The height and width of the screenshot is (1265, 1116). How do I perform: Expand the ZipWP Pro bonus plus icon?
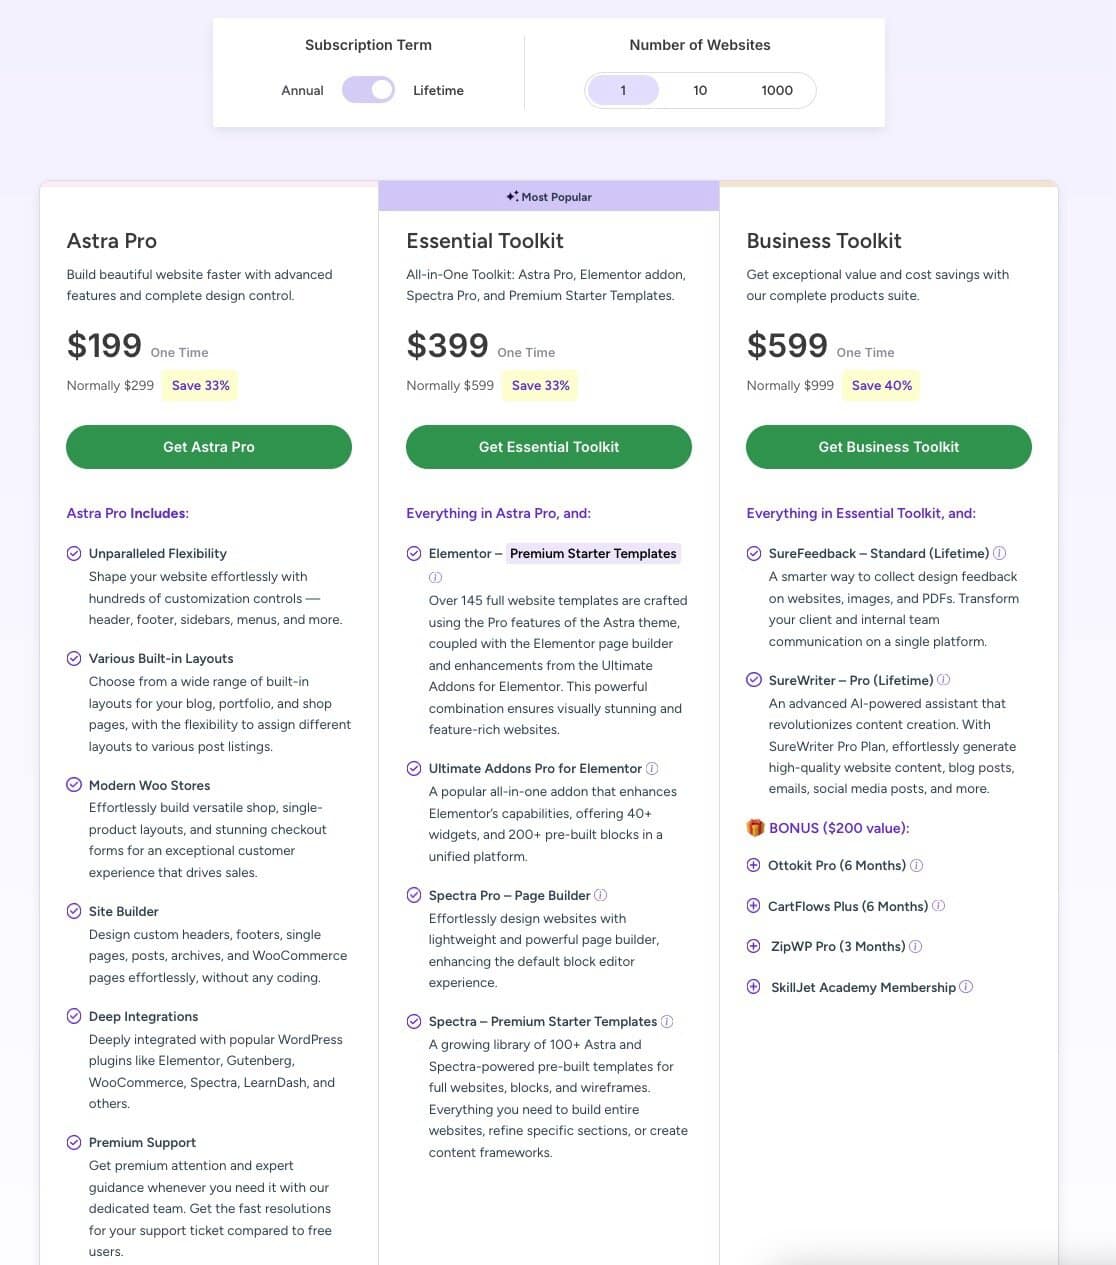[754, 946]
